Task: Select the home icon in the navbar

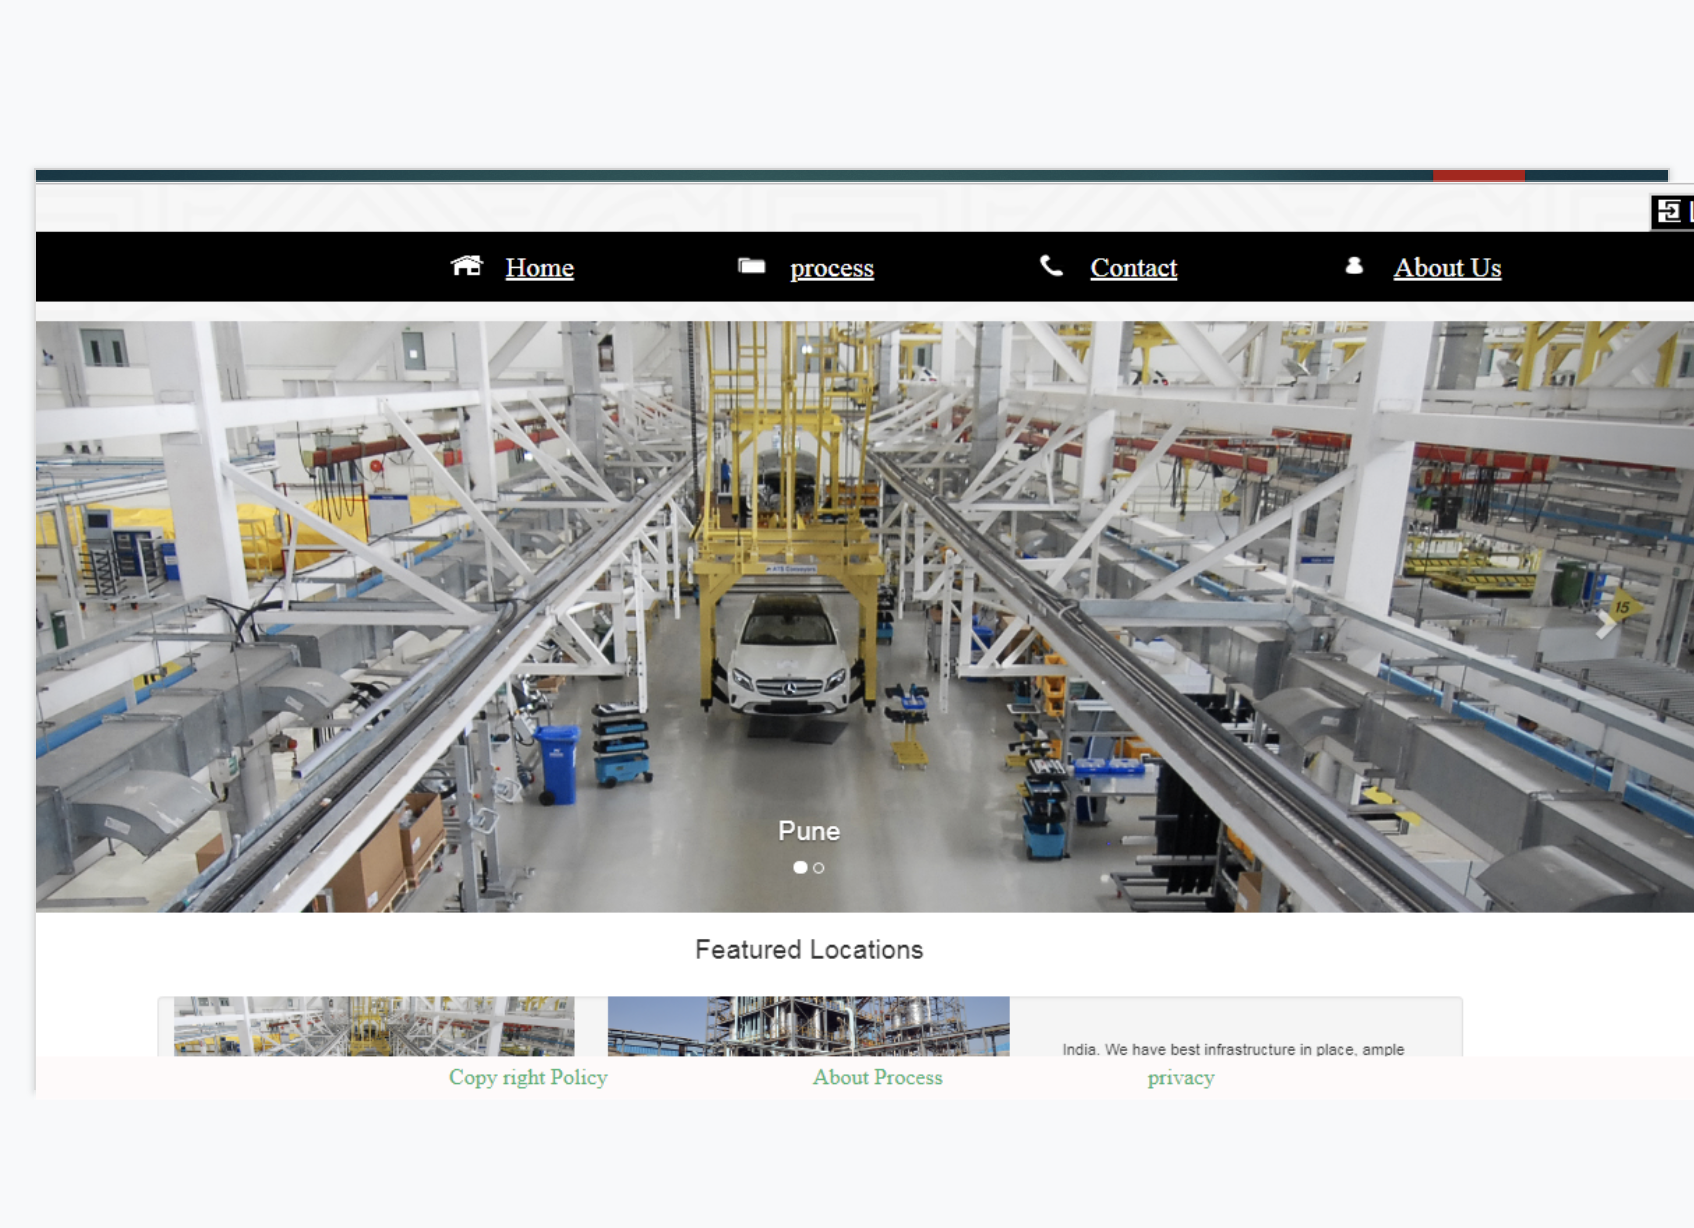Action: click(466, 266)
